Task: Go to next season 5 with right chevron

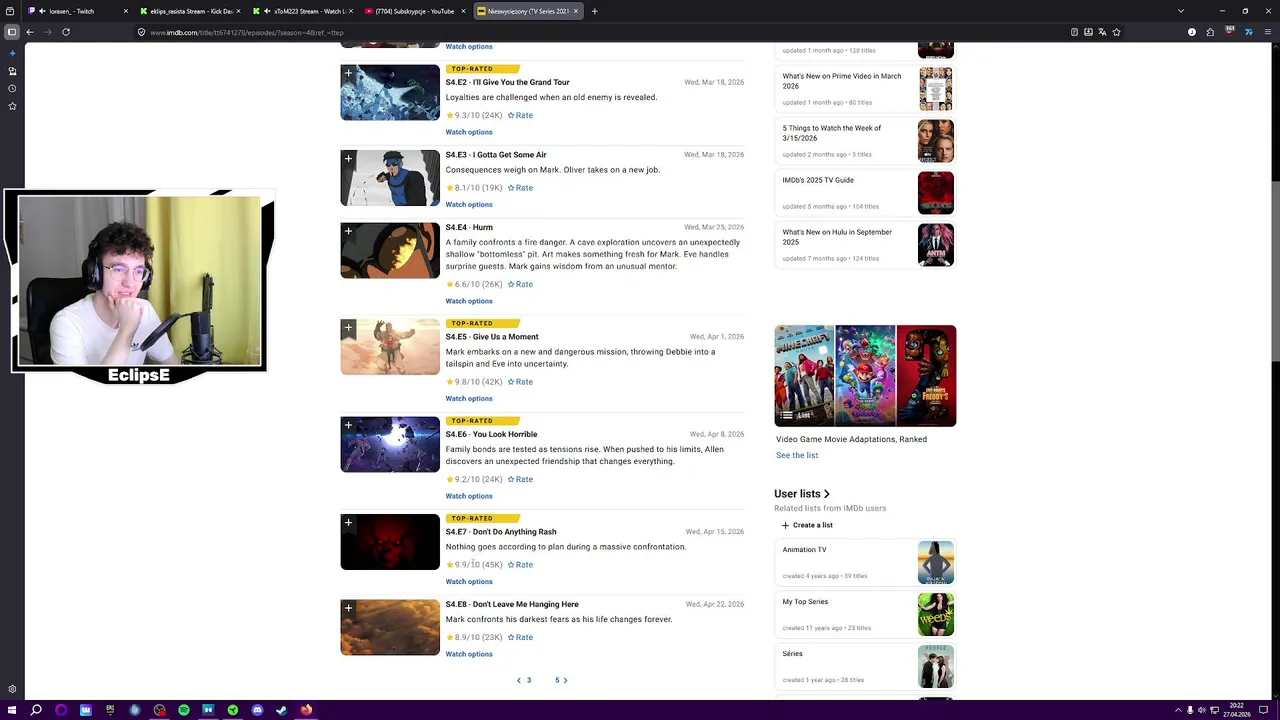Action: pyautogui.click(x=565, y=680)
